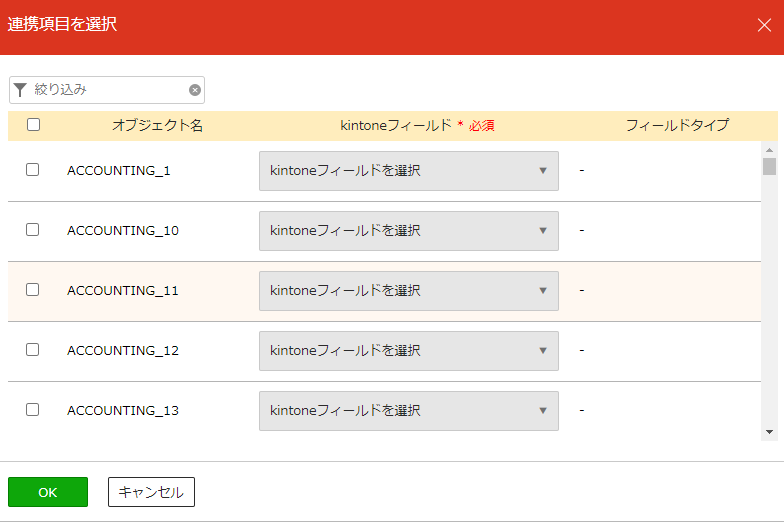Click the scrollbar up arrow
The width and height of the screenshot is (784, 522).
[x=770, y=150]
